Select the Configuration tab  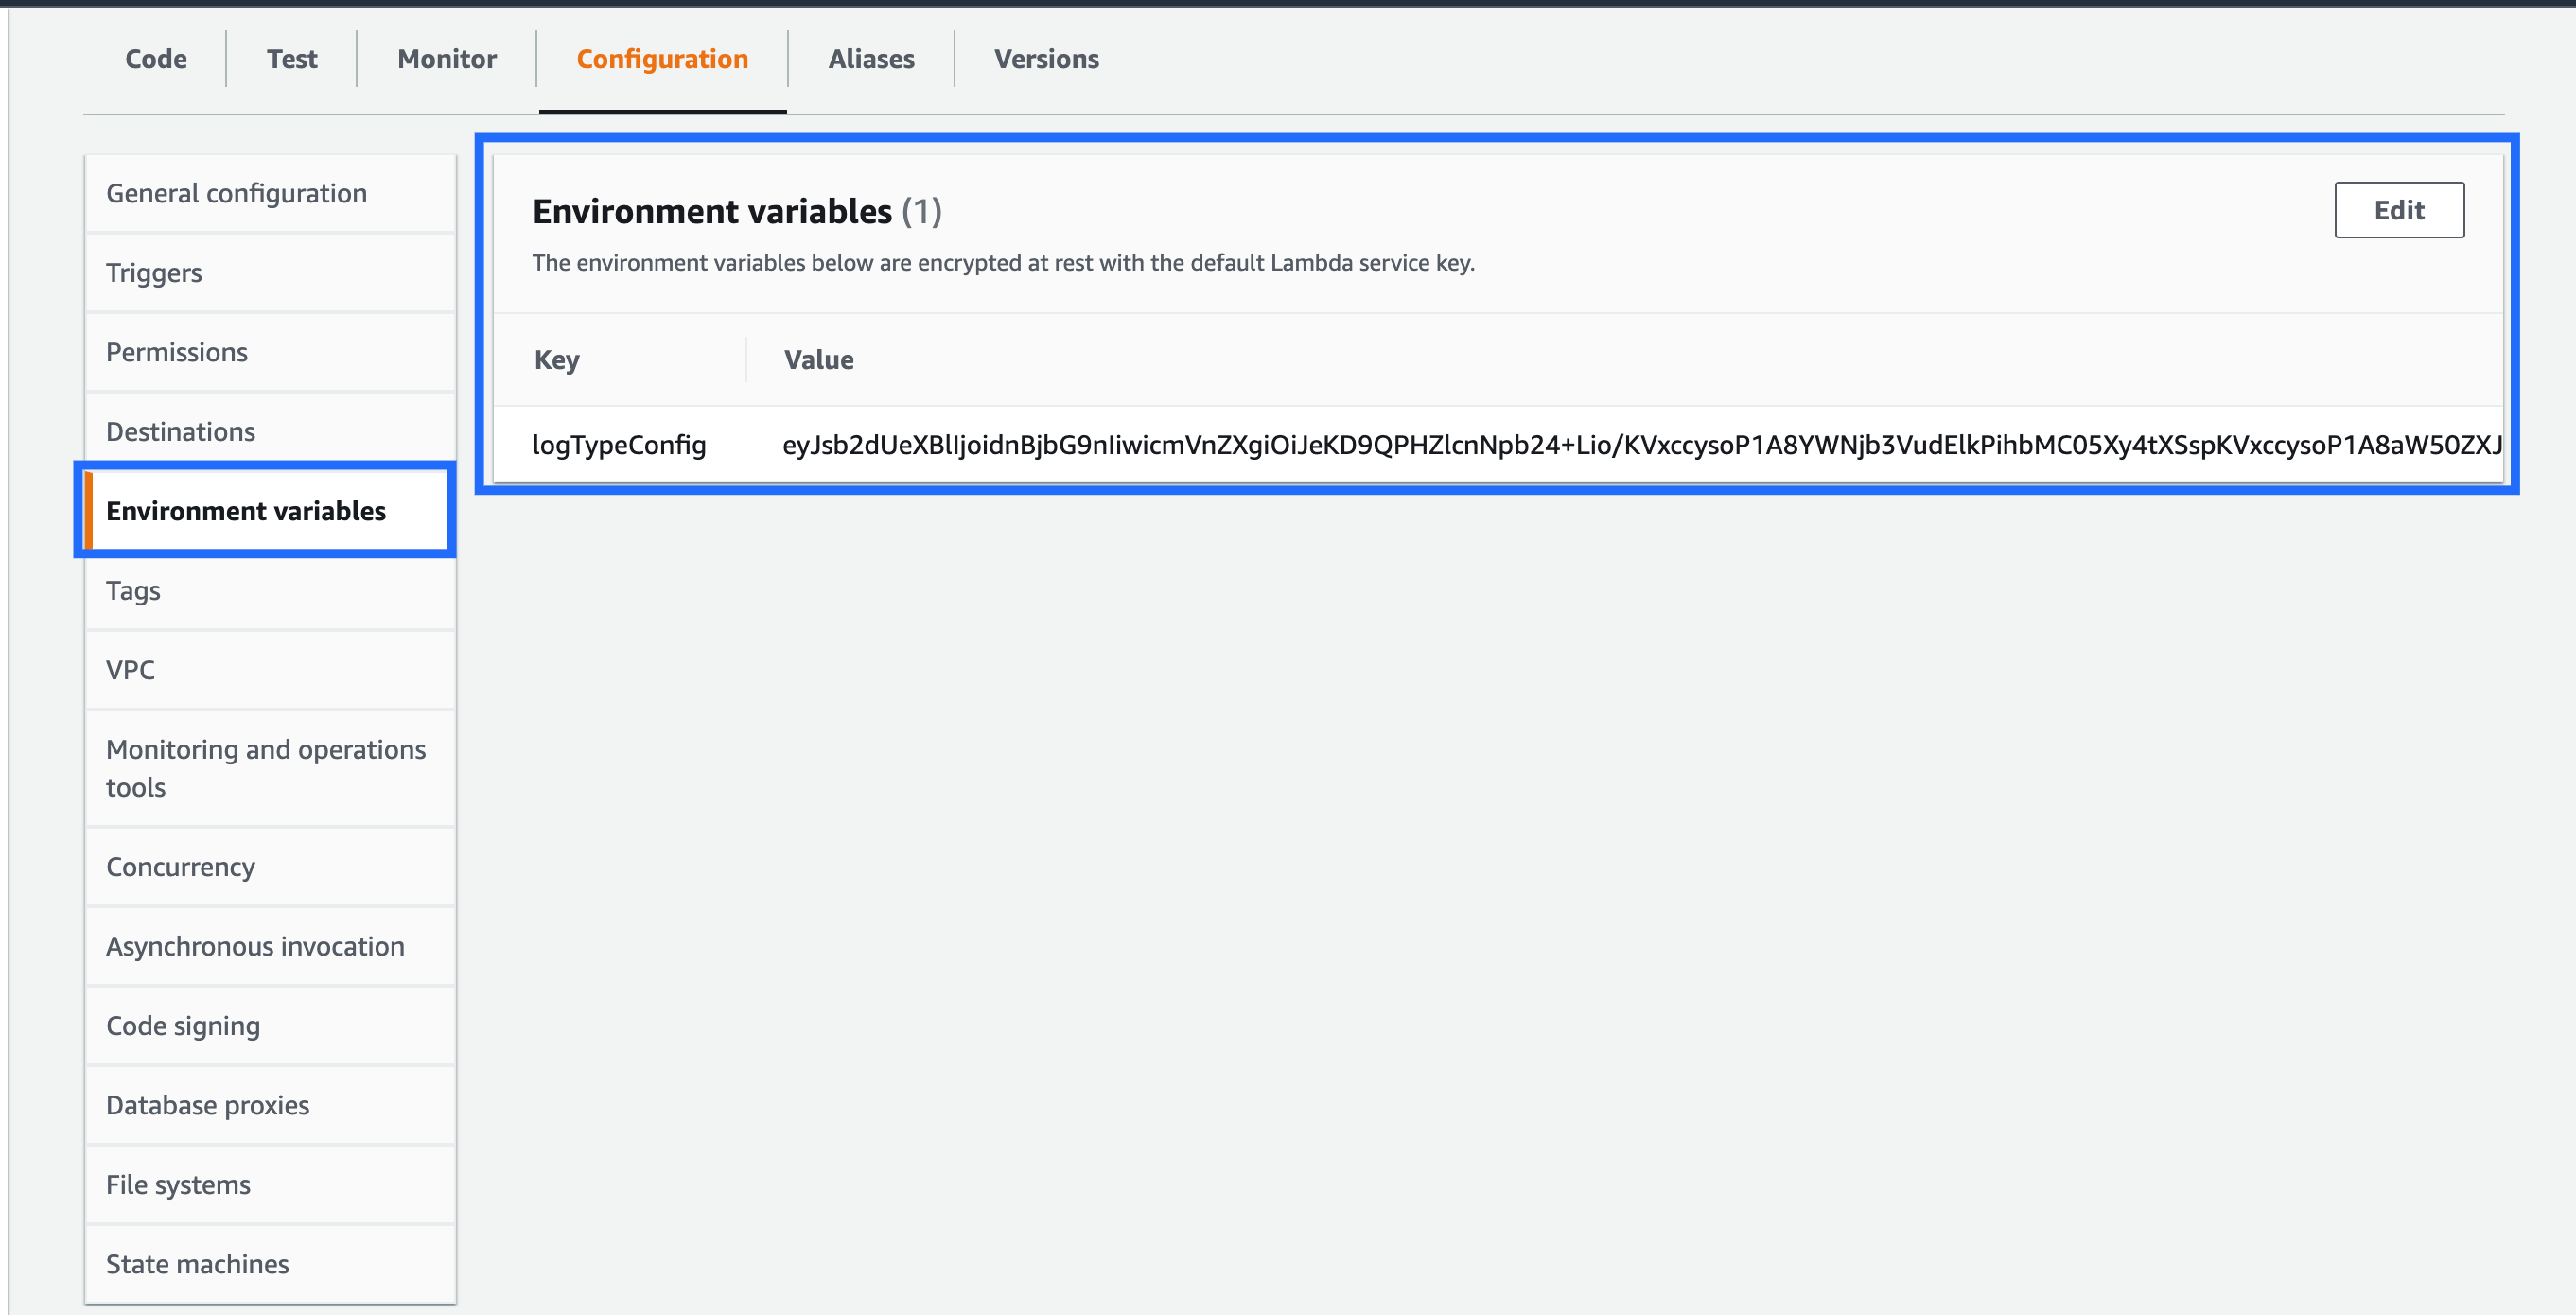[662, 59]
